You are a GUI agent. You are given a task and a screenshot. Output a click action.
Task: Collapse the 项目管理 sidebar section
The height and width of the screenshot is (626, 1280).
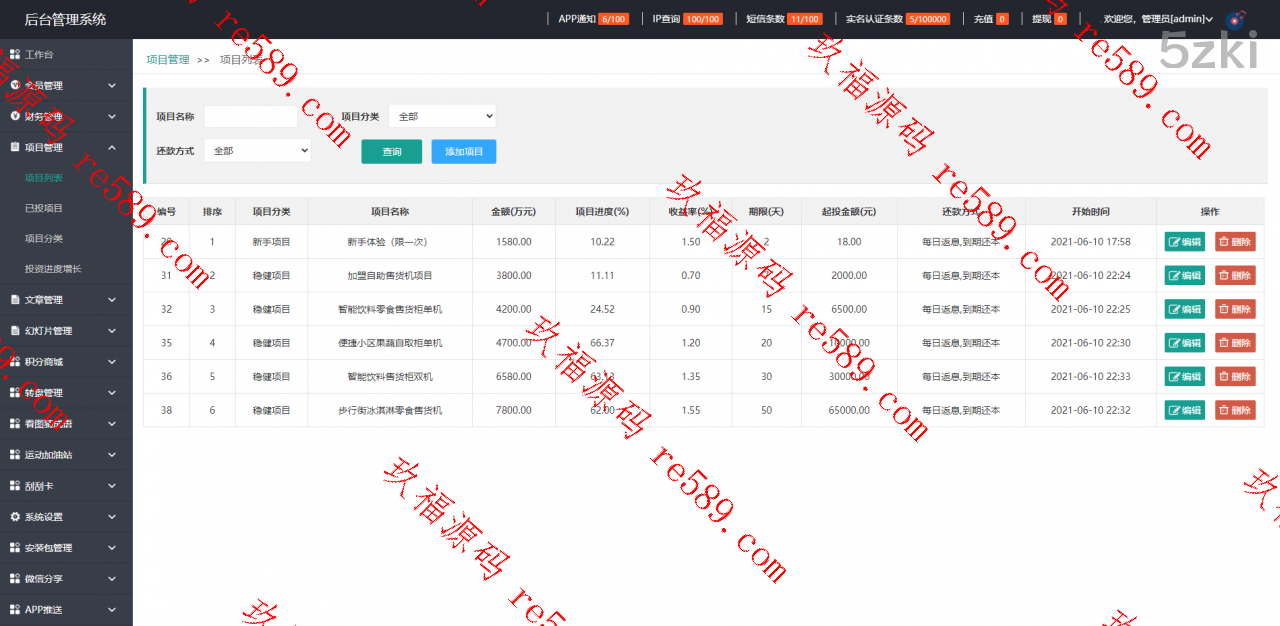[112, 148]
